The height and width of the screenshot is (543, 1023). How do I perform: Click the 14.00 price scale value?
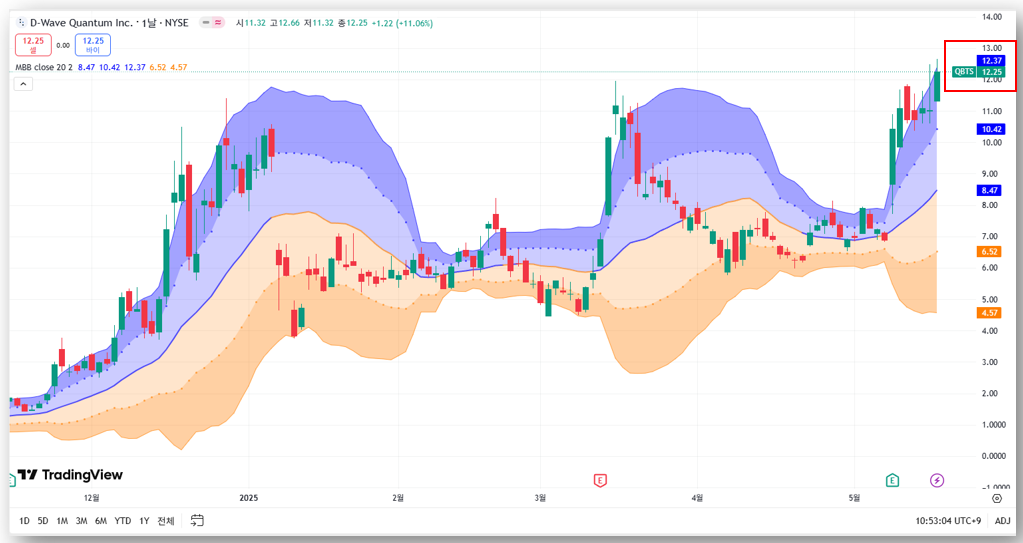coord(992,17)
